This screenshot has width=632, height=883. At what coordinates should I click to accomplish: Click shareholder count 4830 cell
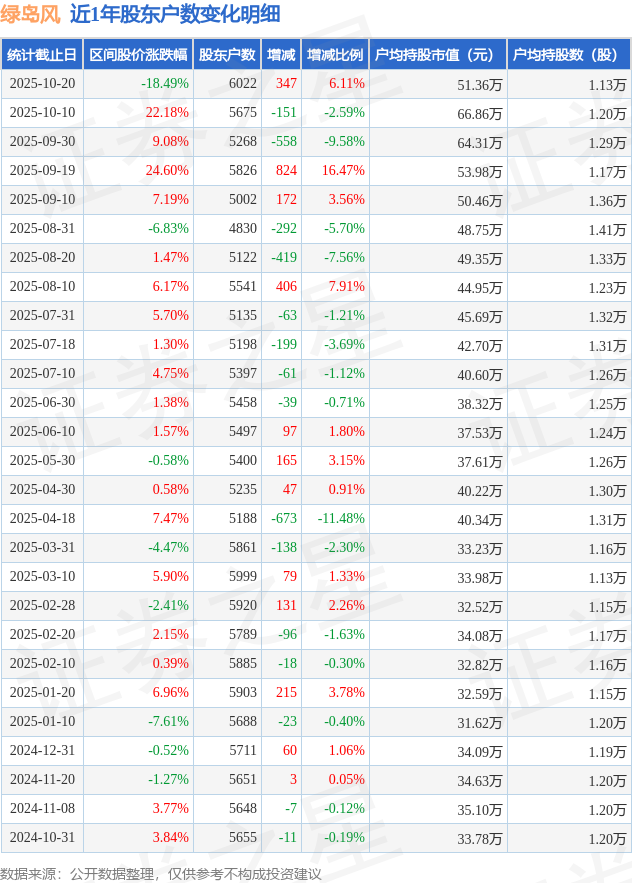(x=243, y=229)
